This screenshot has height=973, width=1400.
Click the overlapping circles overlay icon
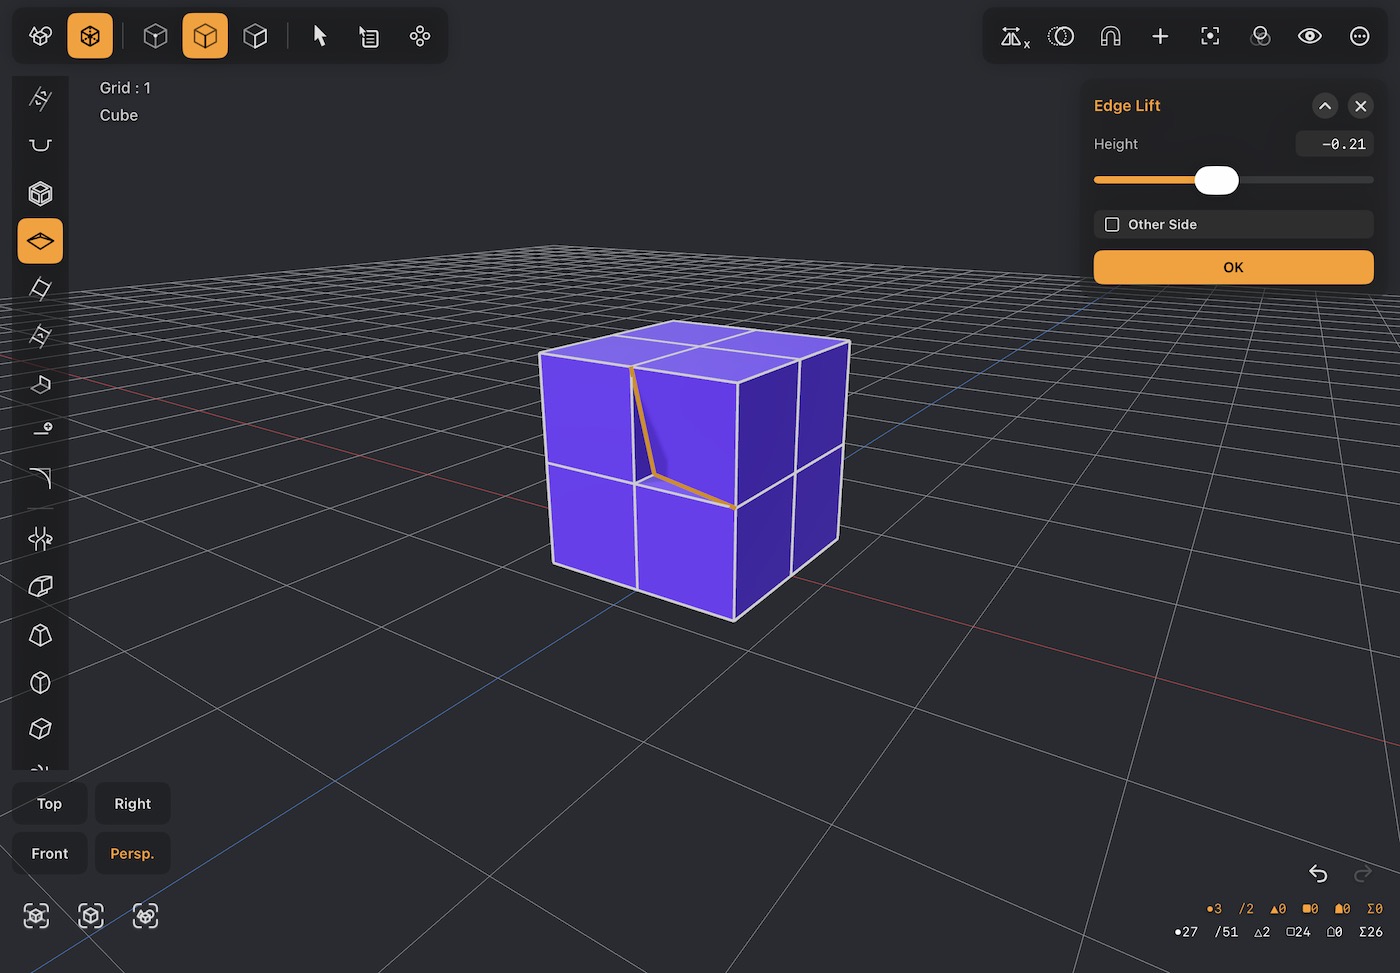click(x=1260, y=36)
